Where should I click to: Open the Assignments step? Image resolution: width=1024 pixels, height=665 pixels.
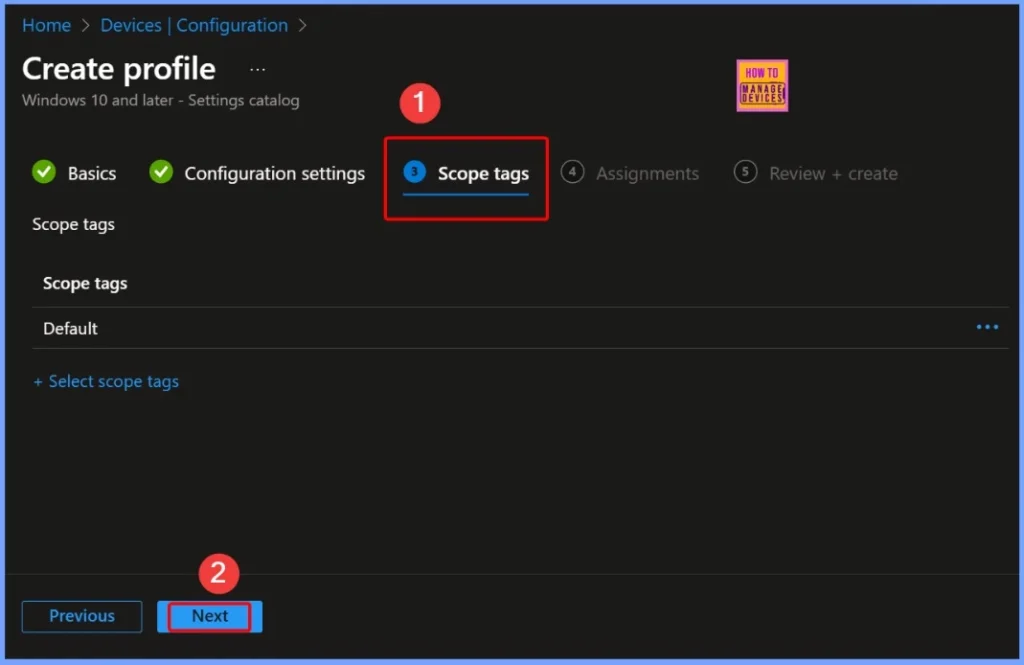647,174
